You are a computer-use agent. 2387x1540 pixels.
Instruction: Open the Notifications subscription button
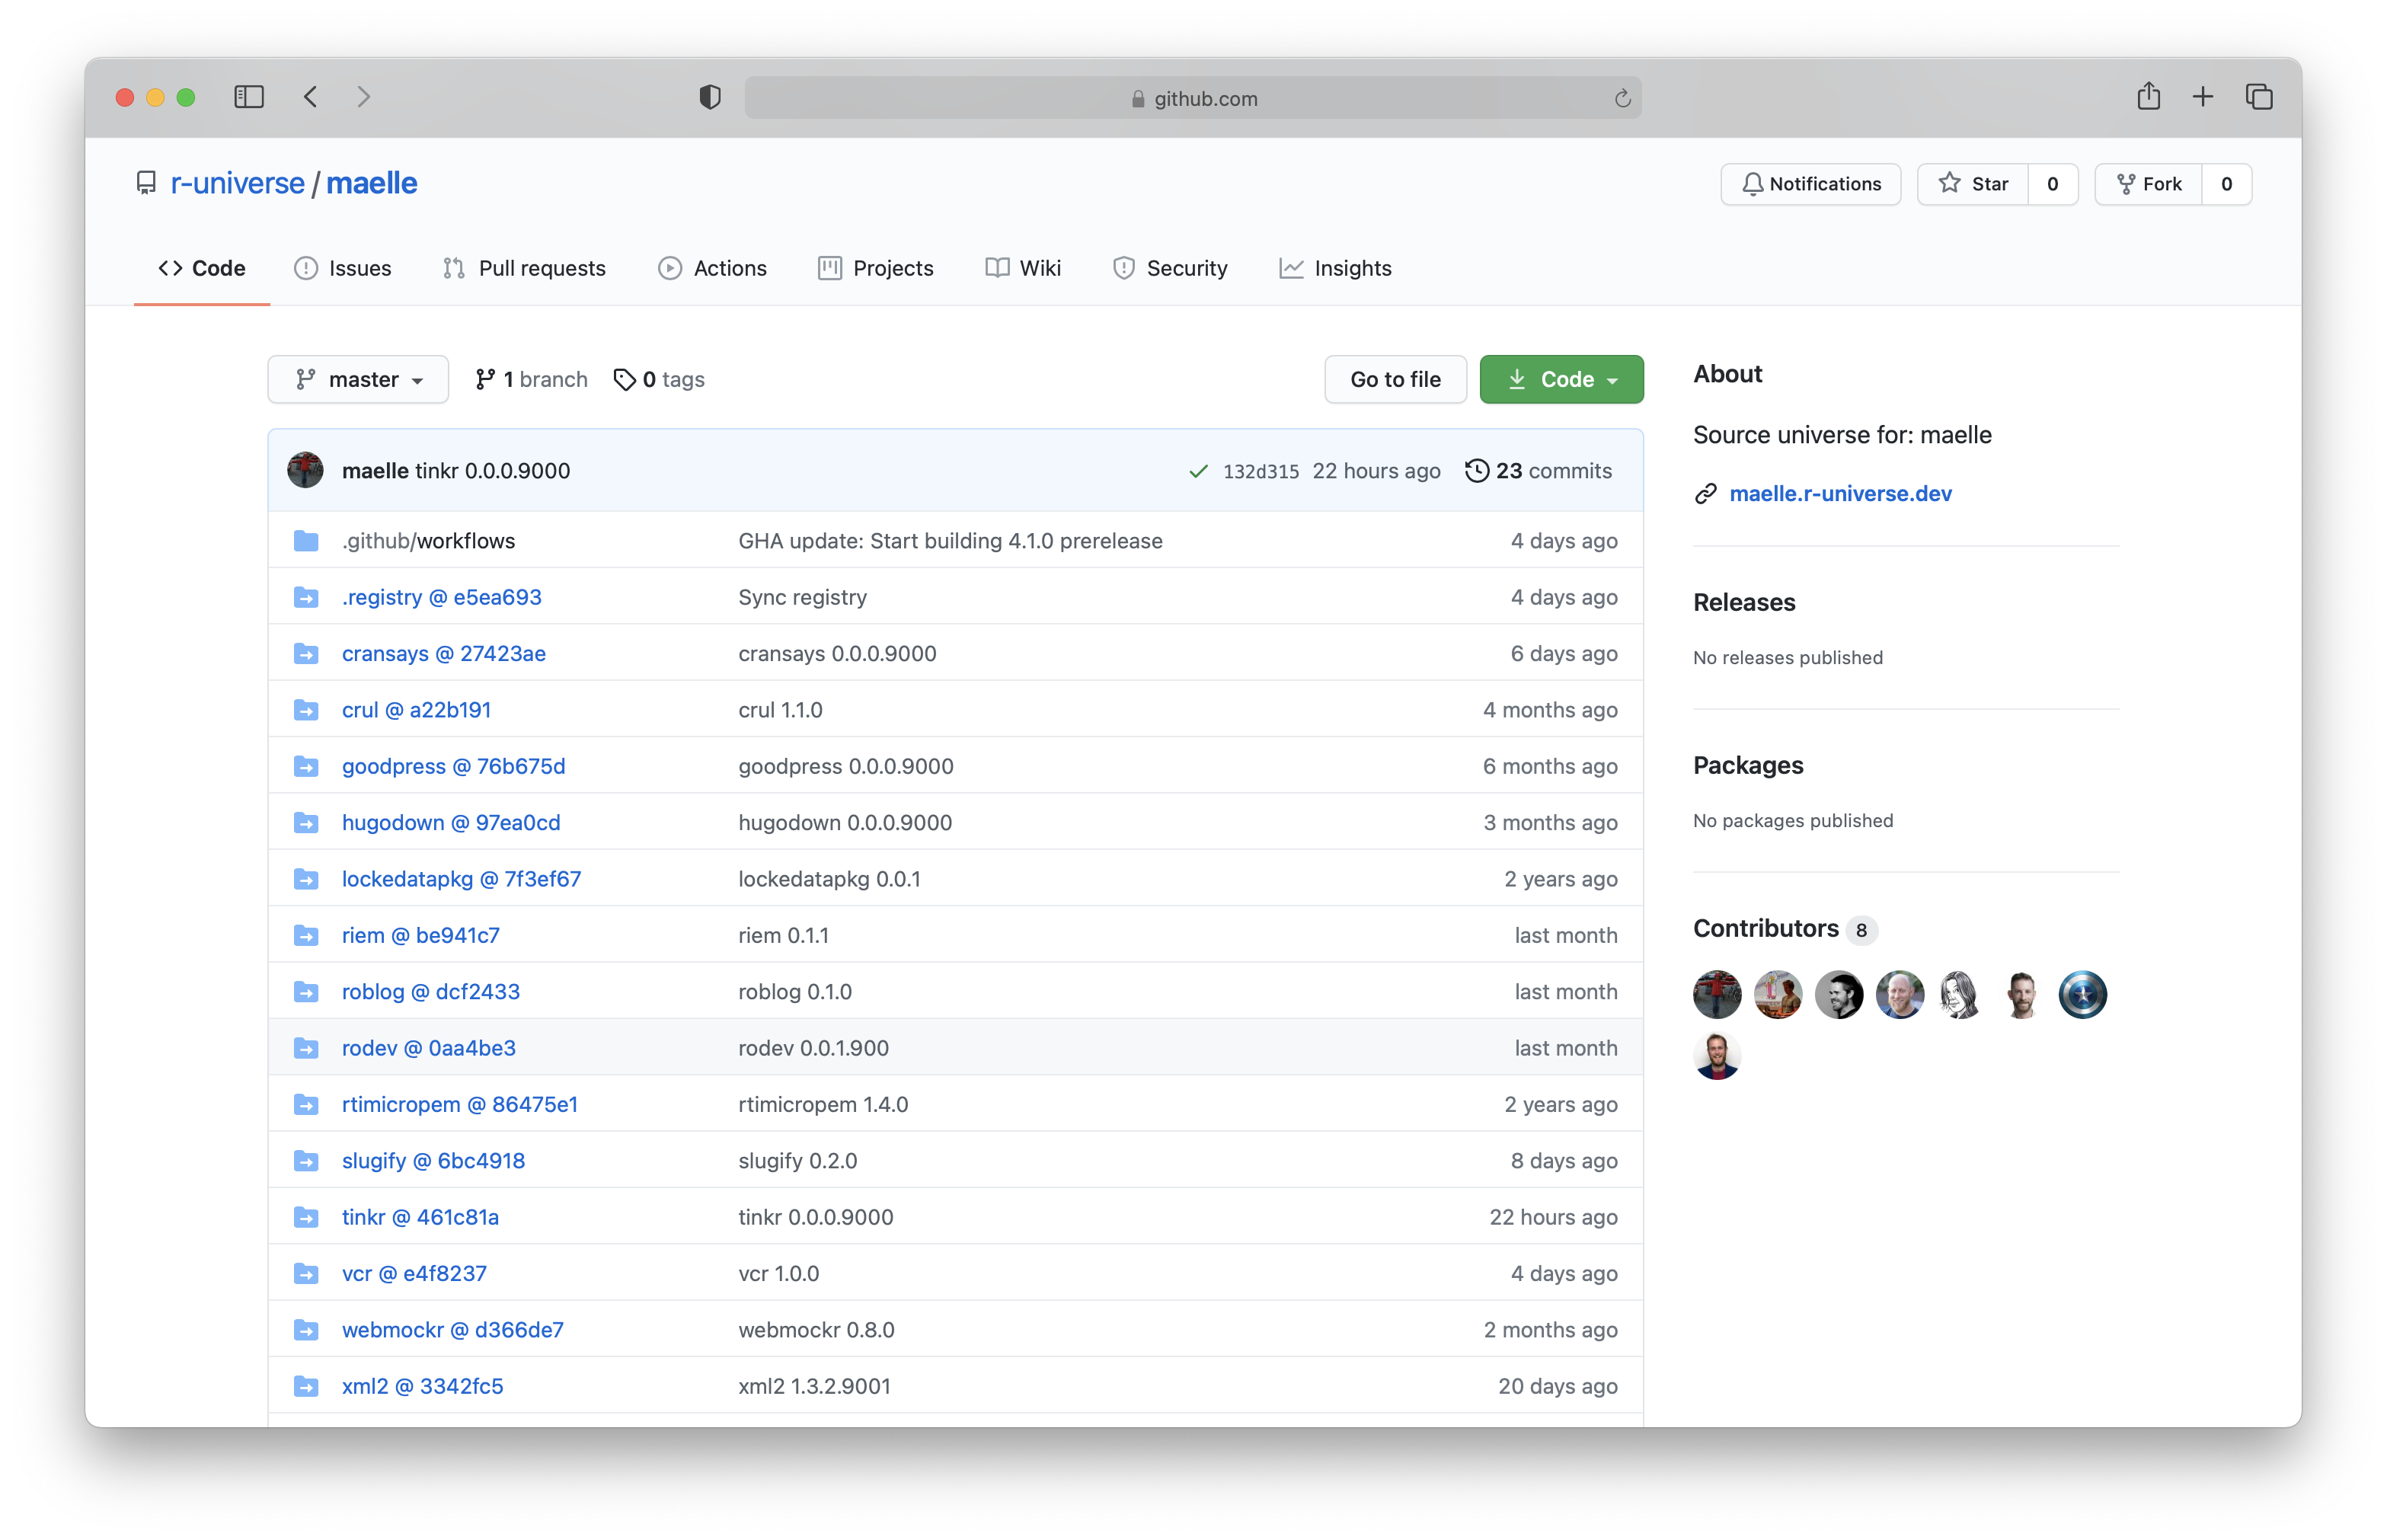click(x=1811, y=184)
